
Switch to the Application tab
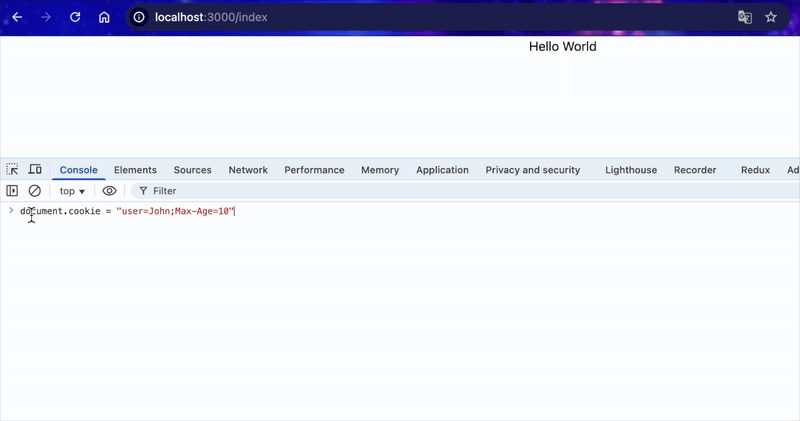pyautogui.click(x=442, y=170)
